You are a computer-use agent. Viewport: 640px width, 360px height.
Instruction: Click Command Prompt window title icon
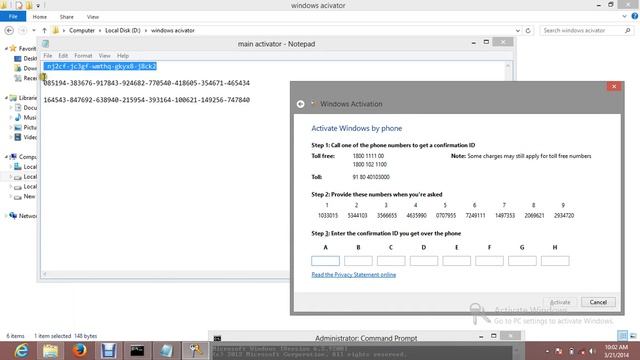point(217,338)
